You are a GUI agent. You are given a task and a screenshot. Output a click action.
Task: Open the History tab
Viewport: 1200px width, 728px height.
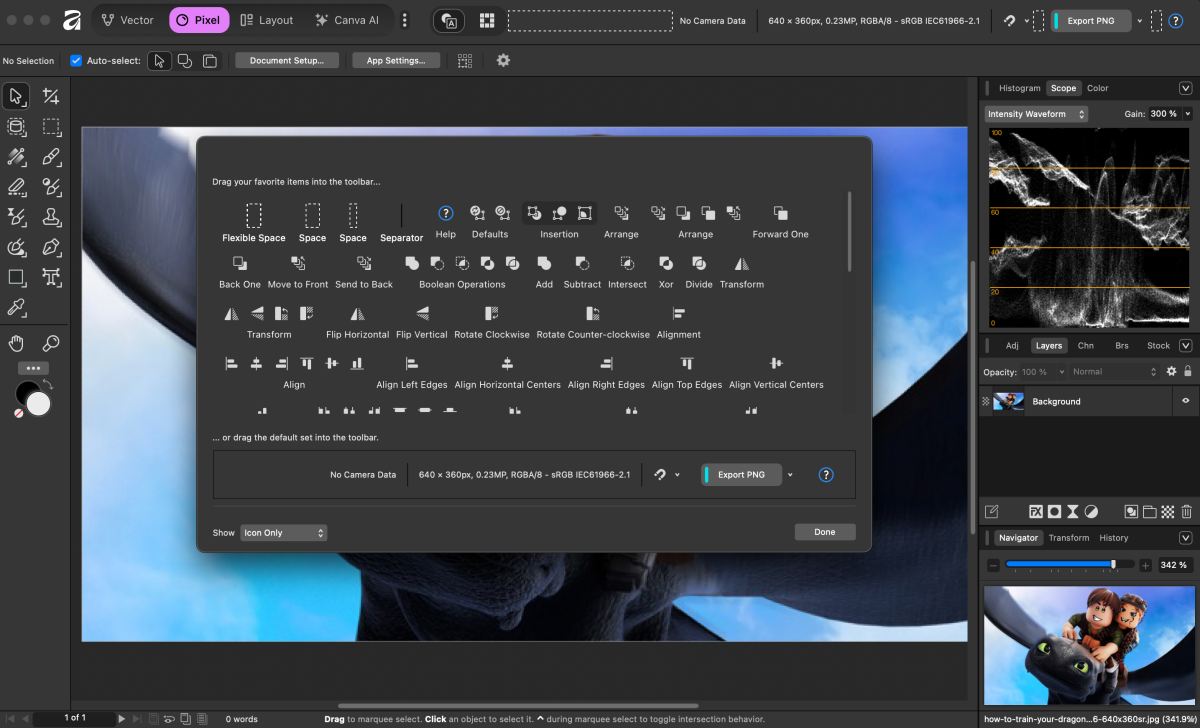1113,537
